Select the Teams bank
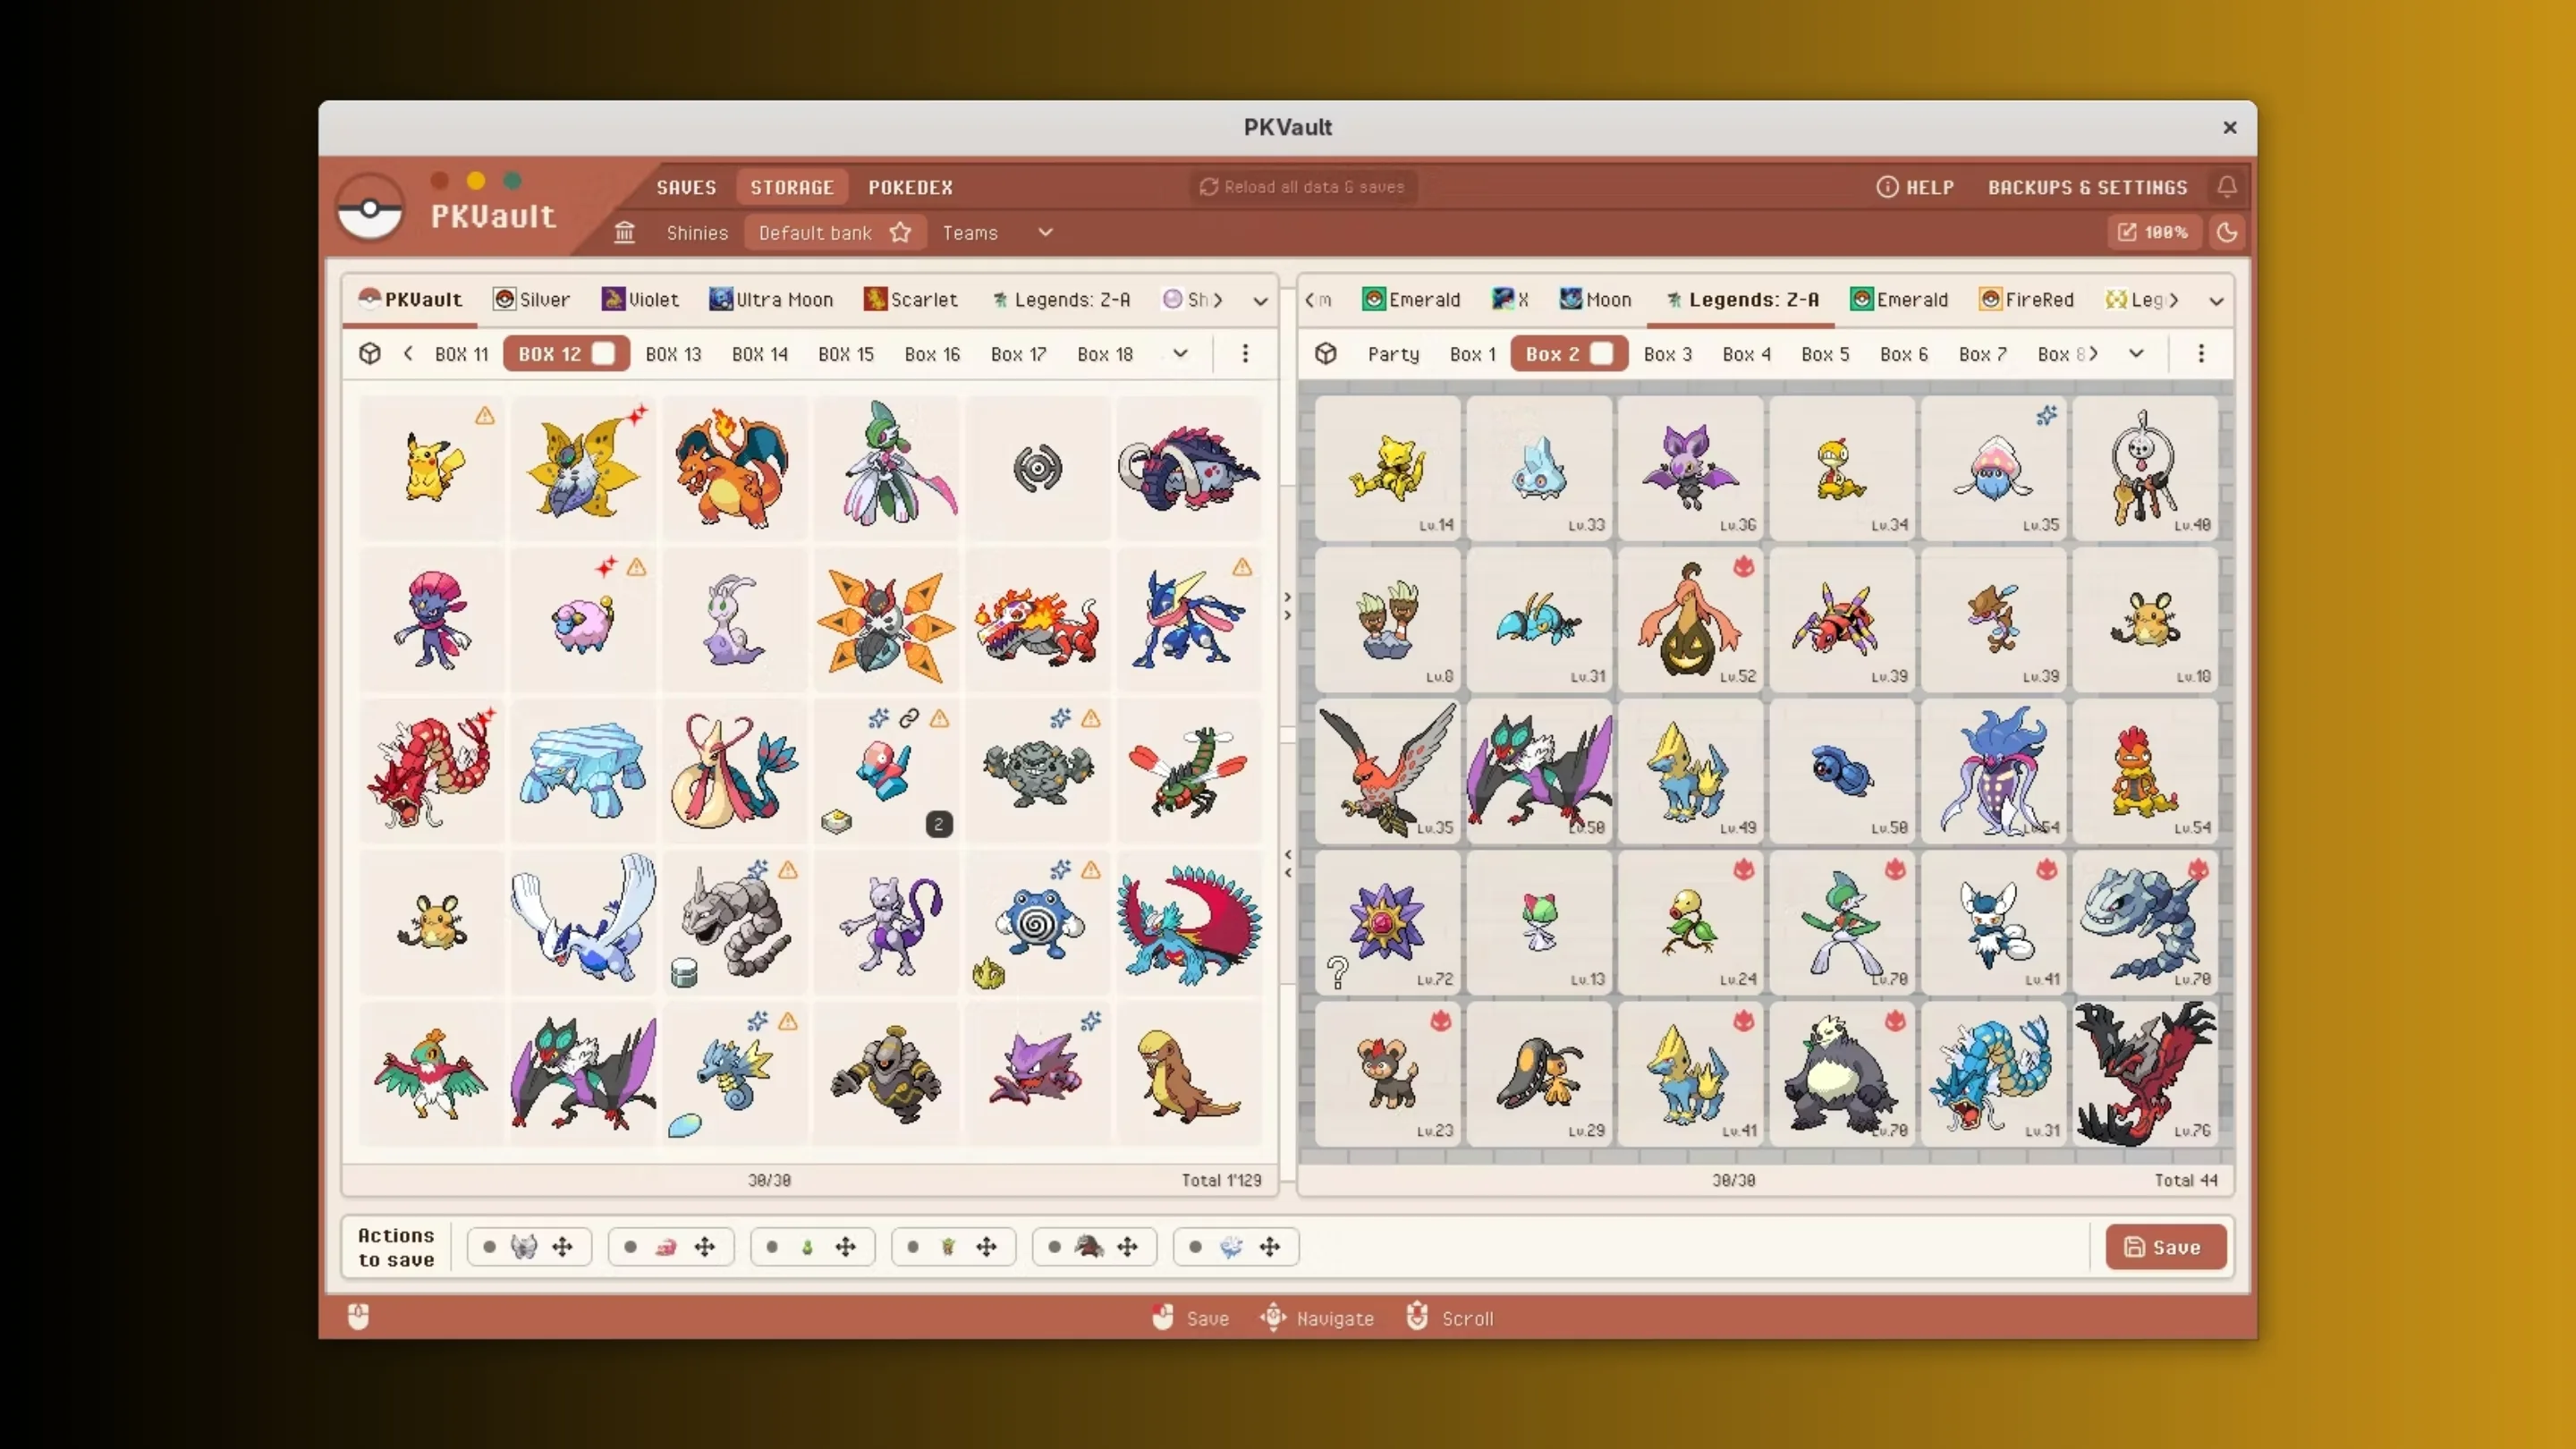Viewport: 2576px width, 1449px height. tap(970, 232)
